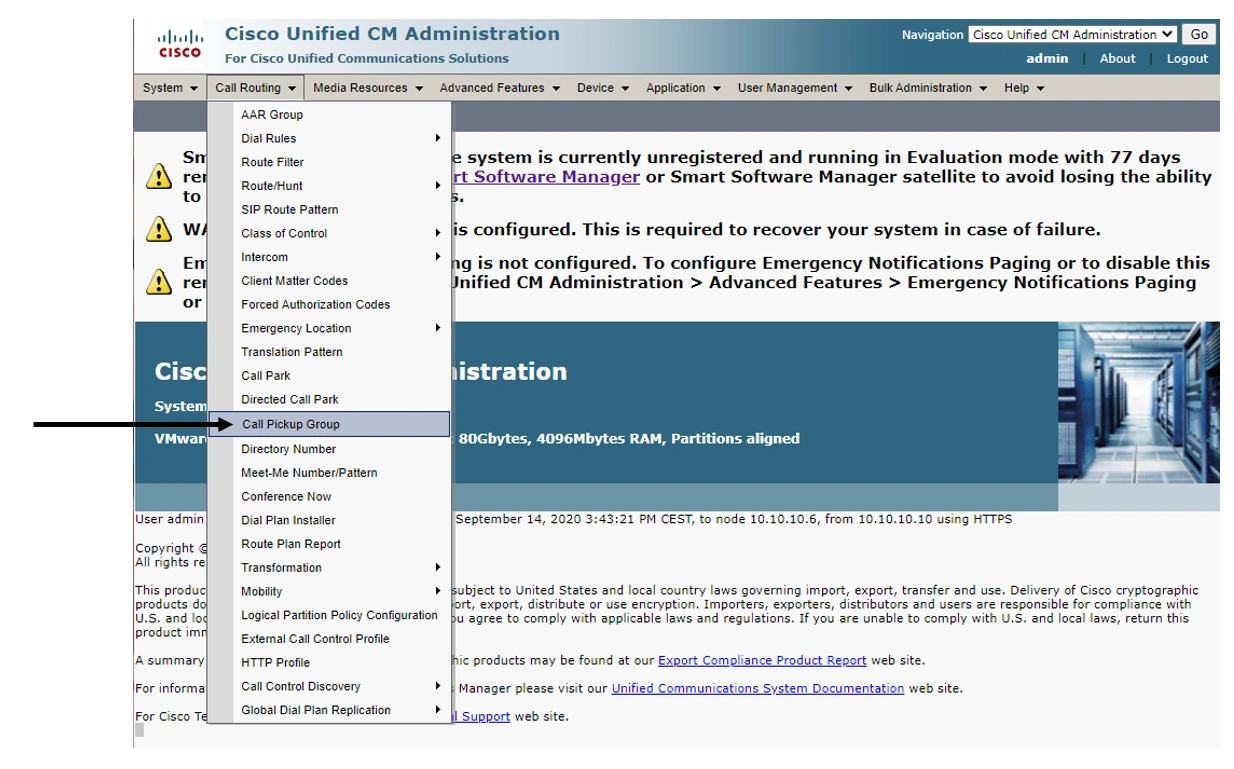Expand the Route/Hunt submenu
Viewport: 1234px width, 769px height.
(329, 186)
